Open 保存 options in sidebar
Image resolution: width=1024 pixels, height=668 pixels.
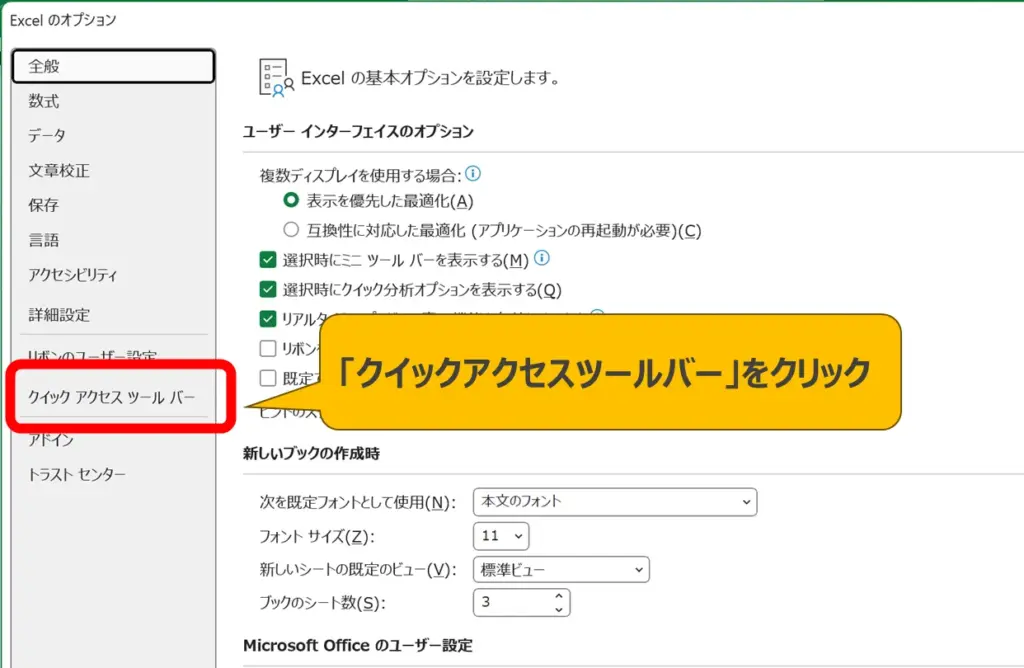pyautogui.click(x=44, y=206)
